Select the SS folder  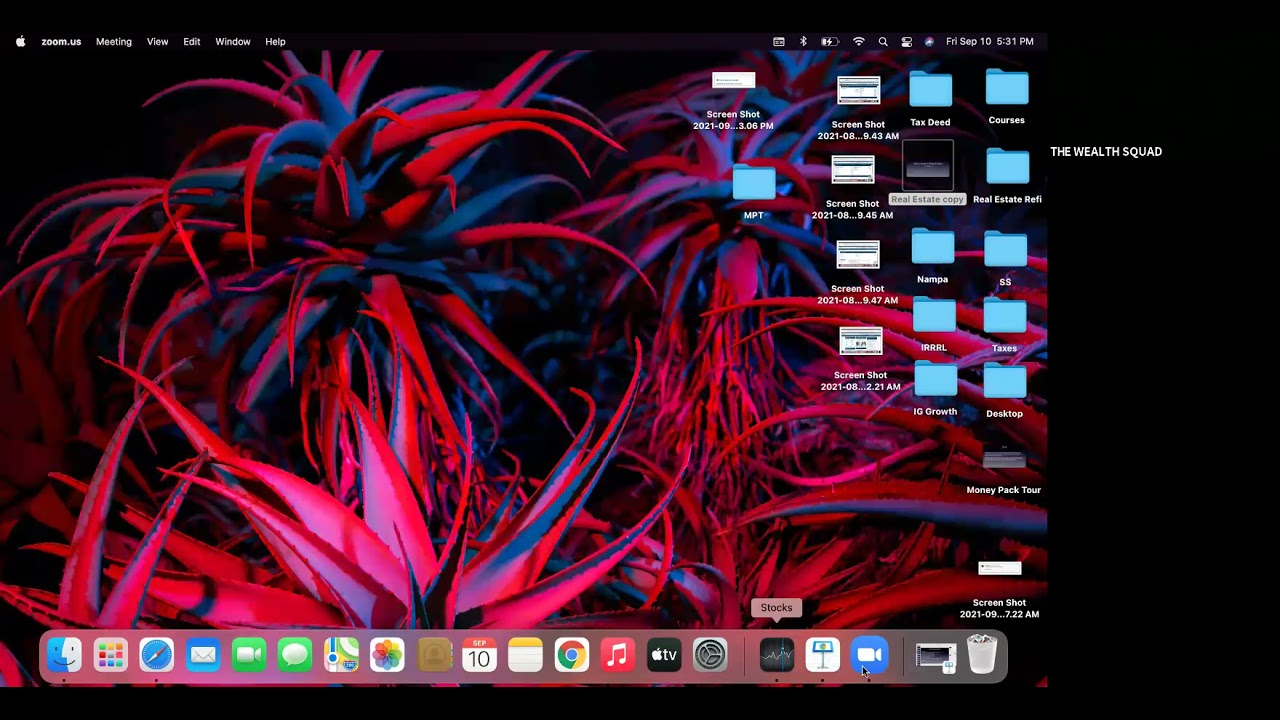[x=1005, y=259]
